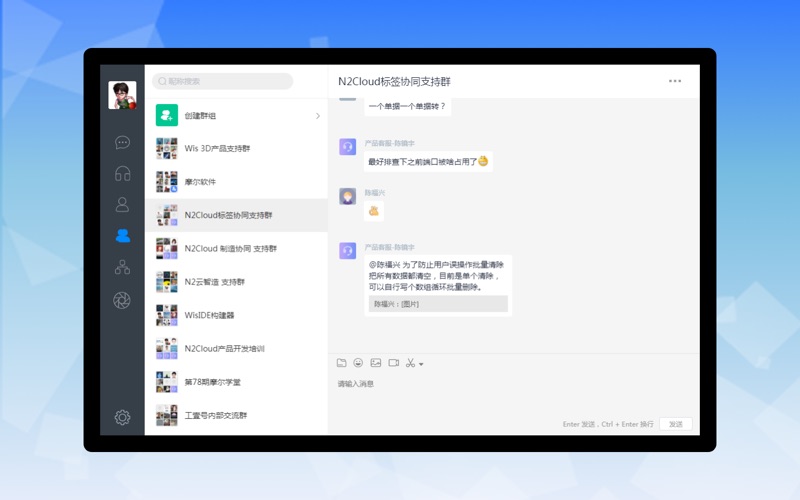Open the 工壹号内部交流群 group
This screenshot has width=800, height=500.
237,415
